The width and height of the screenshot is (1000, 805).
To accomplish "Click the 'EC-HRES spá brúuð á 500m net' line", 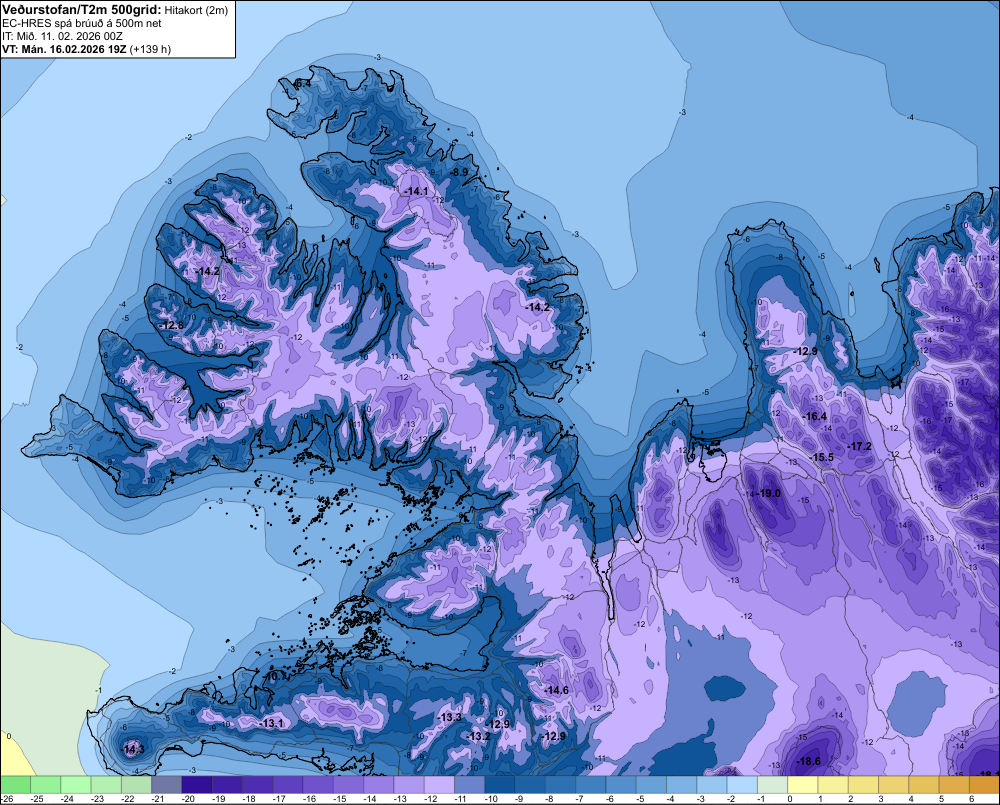I will click(x=82, y=23).
